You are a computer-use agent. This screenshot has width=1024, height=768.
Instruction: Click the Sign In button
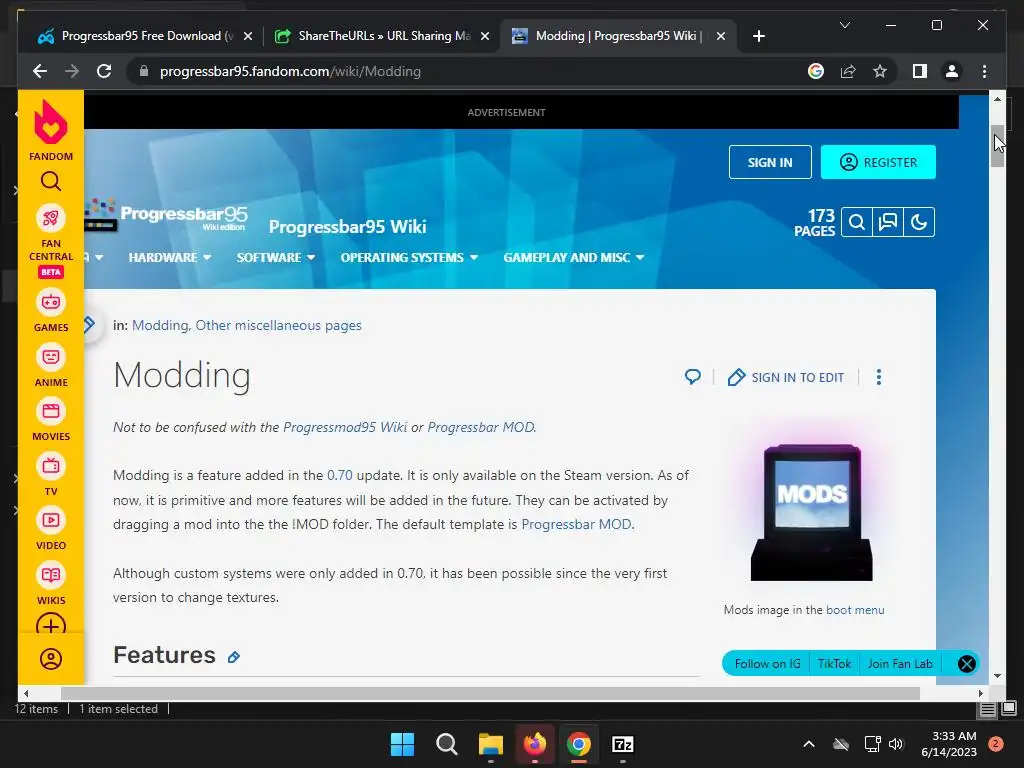(x=770, y=162)
